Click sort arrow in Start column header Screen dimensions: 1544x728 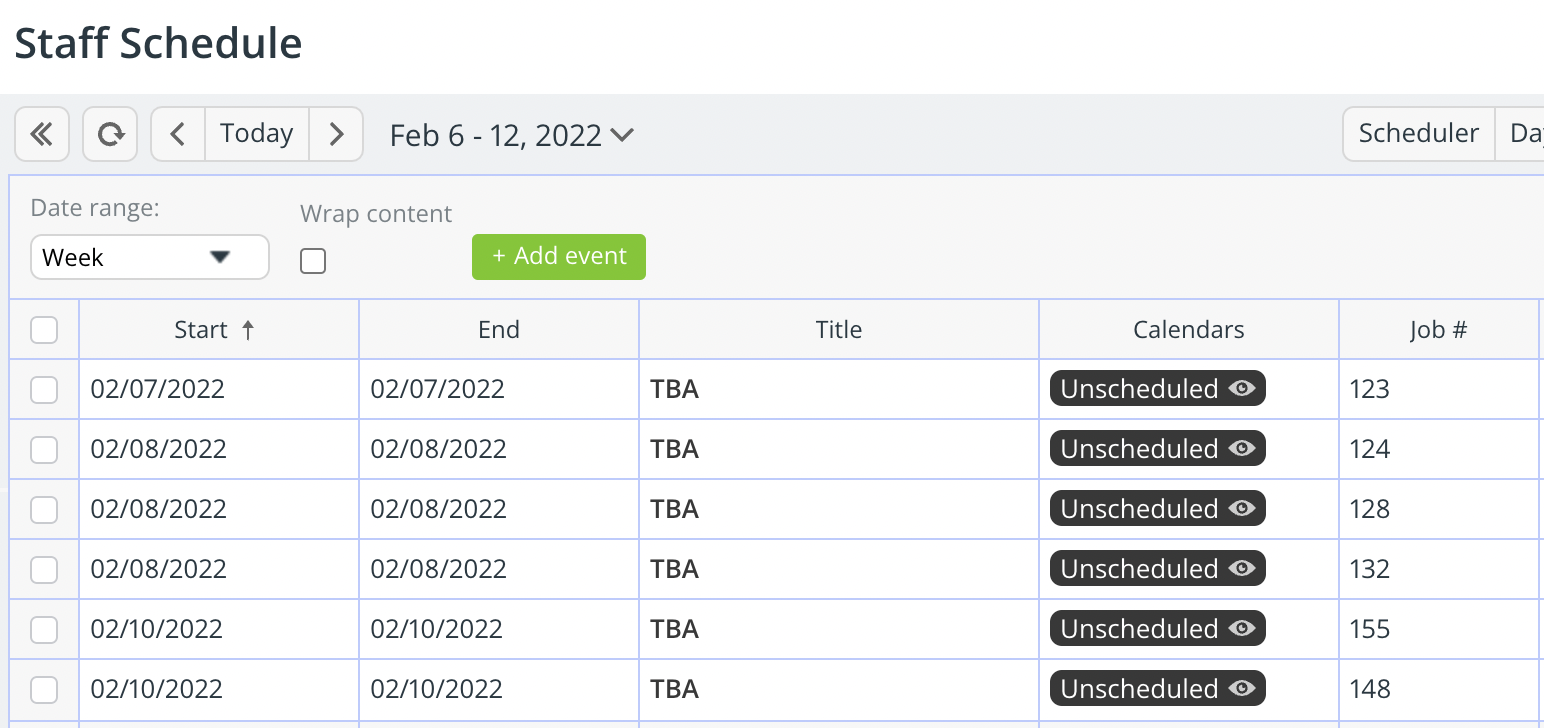click(x=248, y=330)
